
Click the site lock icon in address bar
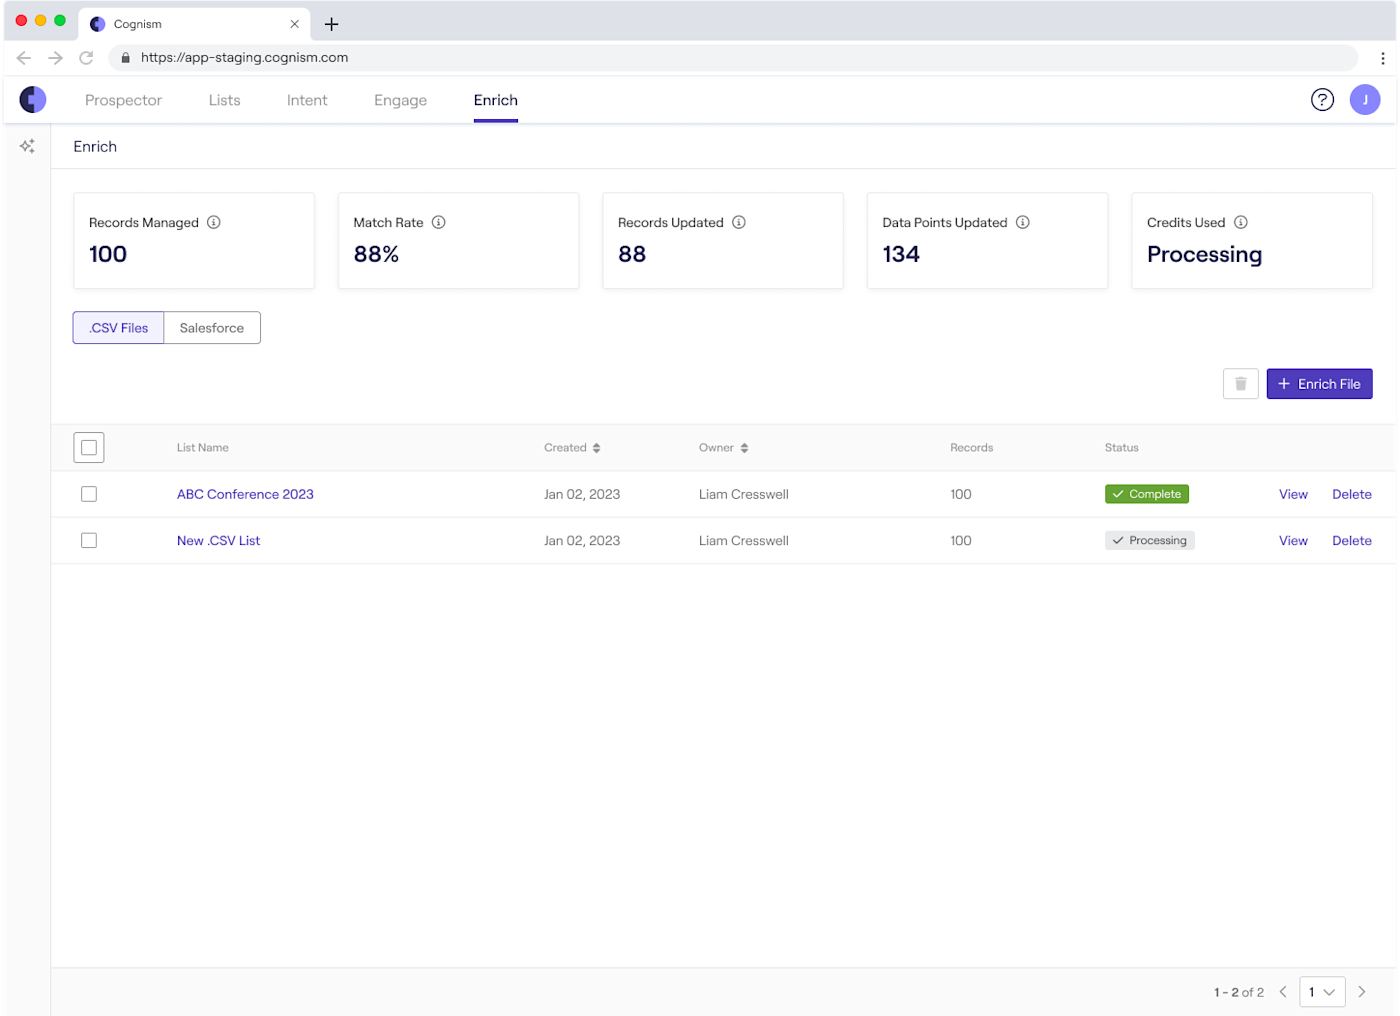click(x=125, y=58)
